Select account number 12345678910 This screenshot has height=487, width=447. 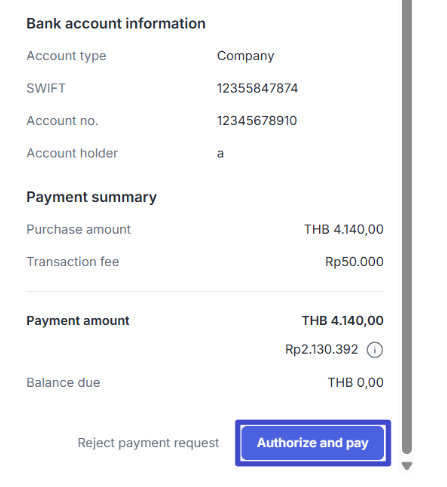pyautogui.click(x=257, y=121)
